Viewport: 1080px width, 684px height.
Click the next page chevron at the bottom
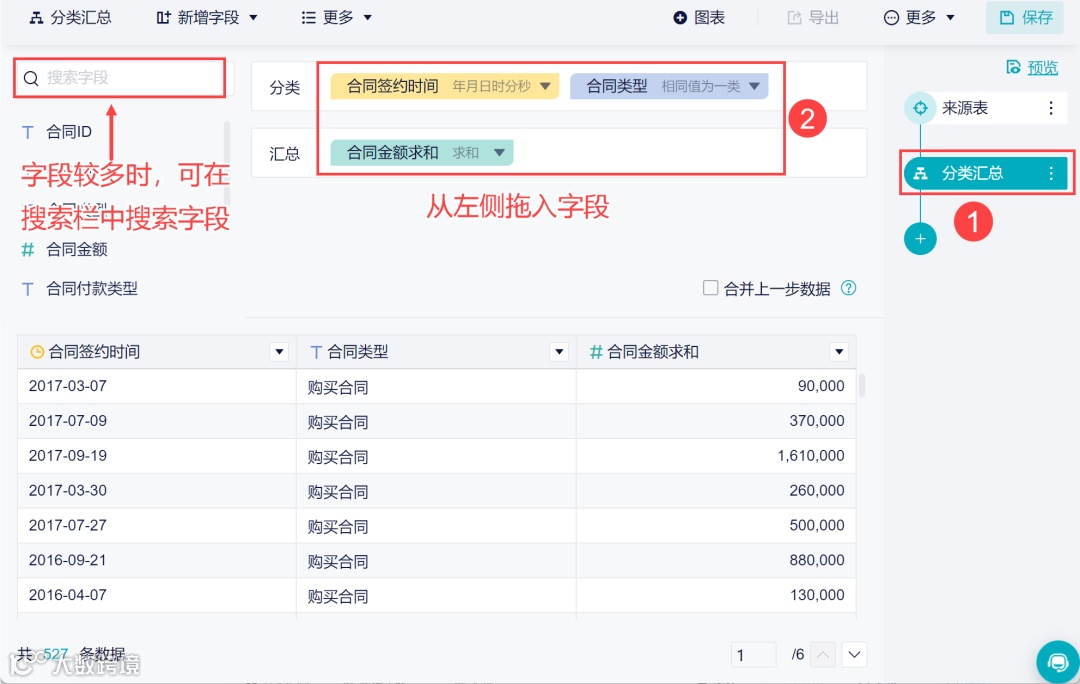pyautogui.click(x=854, y=654)
